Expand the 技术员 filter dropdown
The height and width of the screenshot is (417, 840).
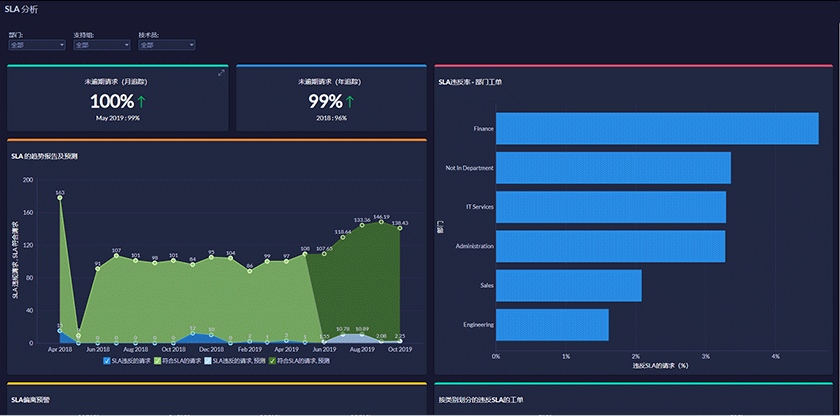166,44
